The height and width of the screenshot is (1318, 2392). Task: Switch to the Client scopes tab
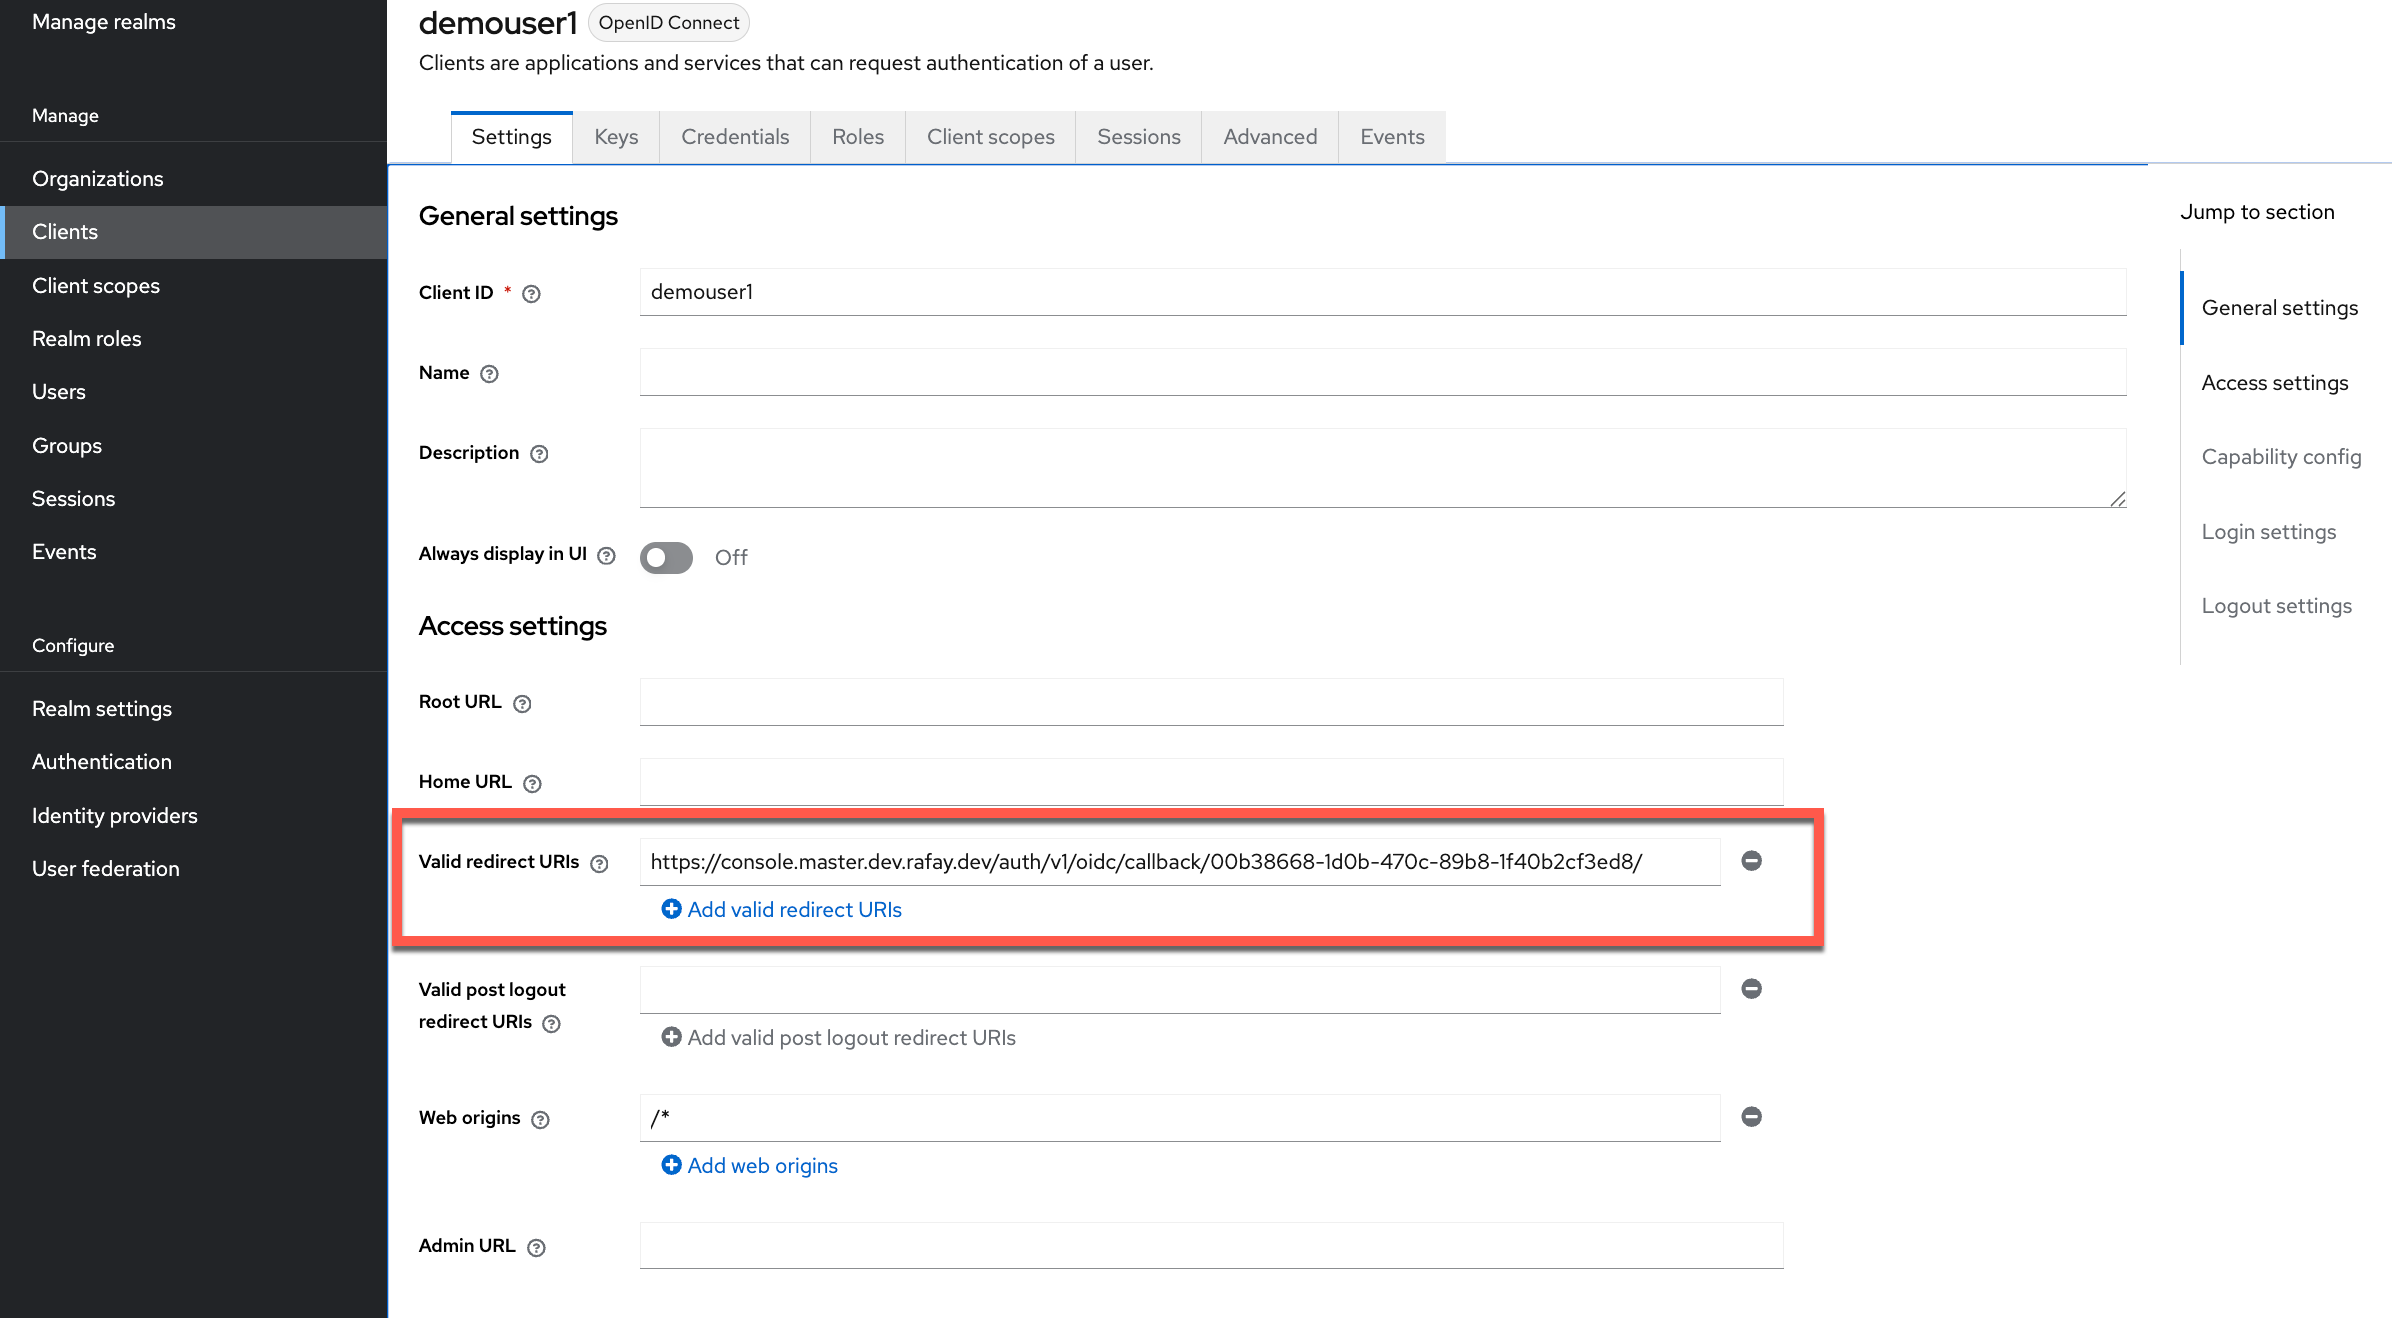click(x=990, y=137)
